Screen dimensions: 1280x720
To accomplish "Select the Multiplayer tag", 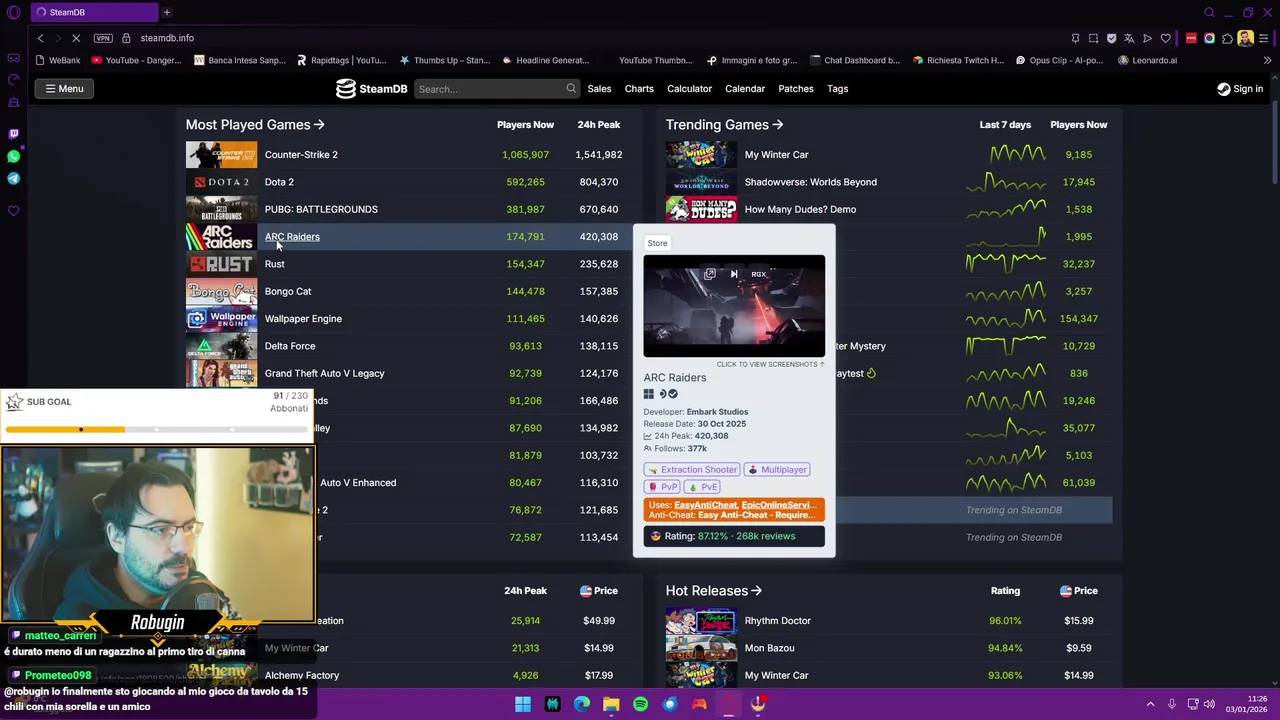I will coord(777,470).
